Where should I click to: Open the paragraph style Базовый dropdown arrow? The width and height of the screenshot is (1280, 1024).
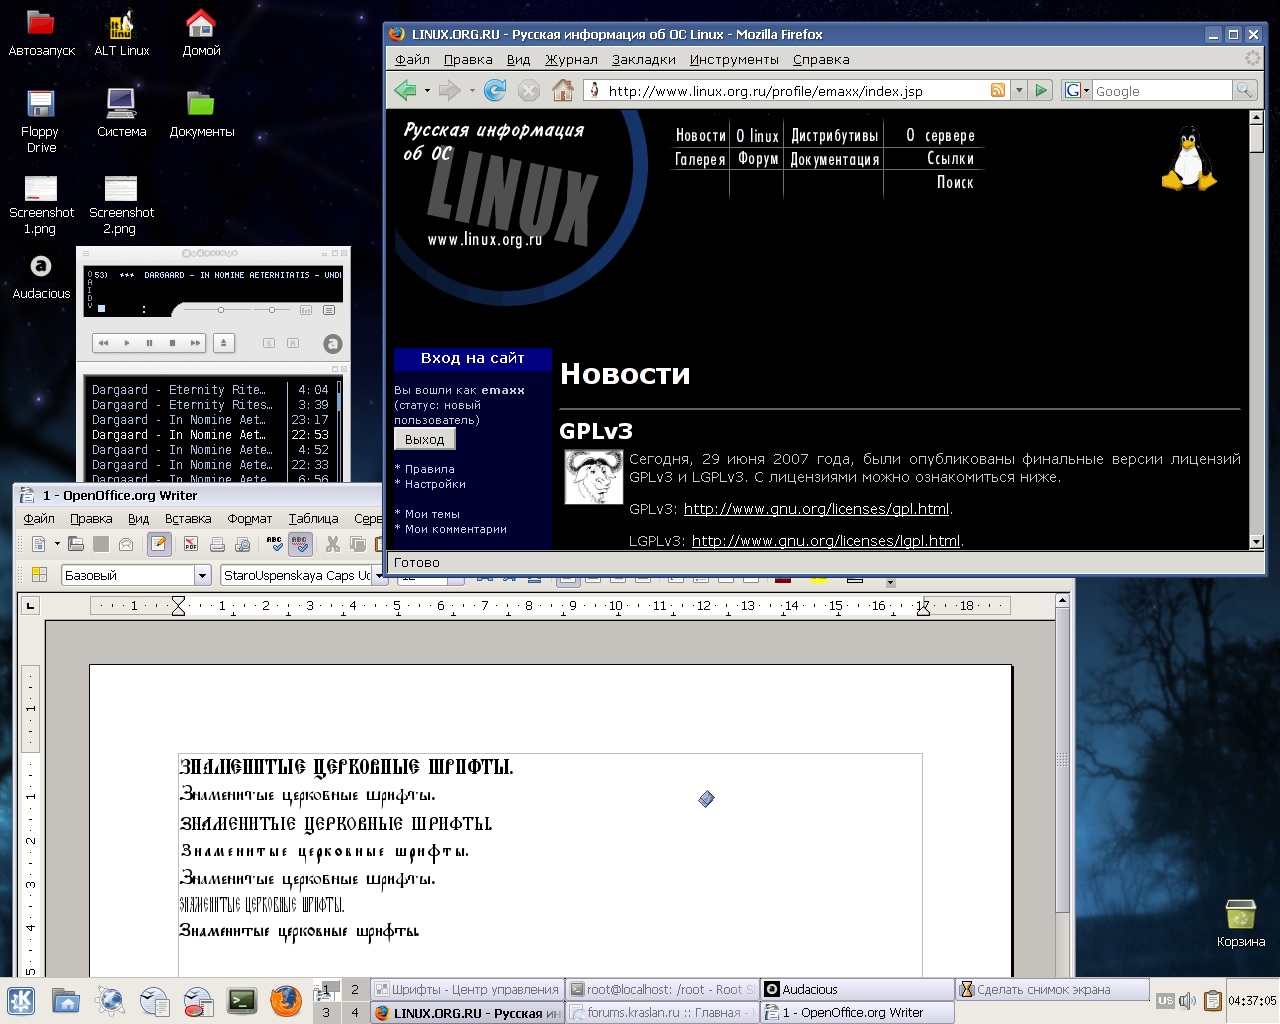tap(202, 575)
